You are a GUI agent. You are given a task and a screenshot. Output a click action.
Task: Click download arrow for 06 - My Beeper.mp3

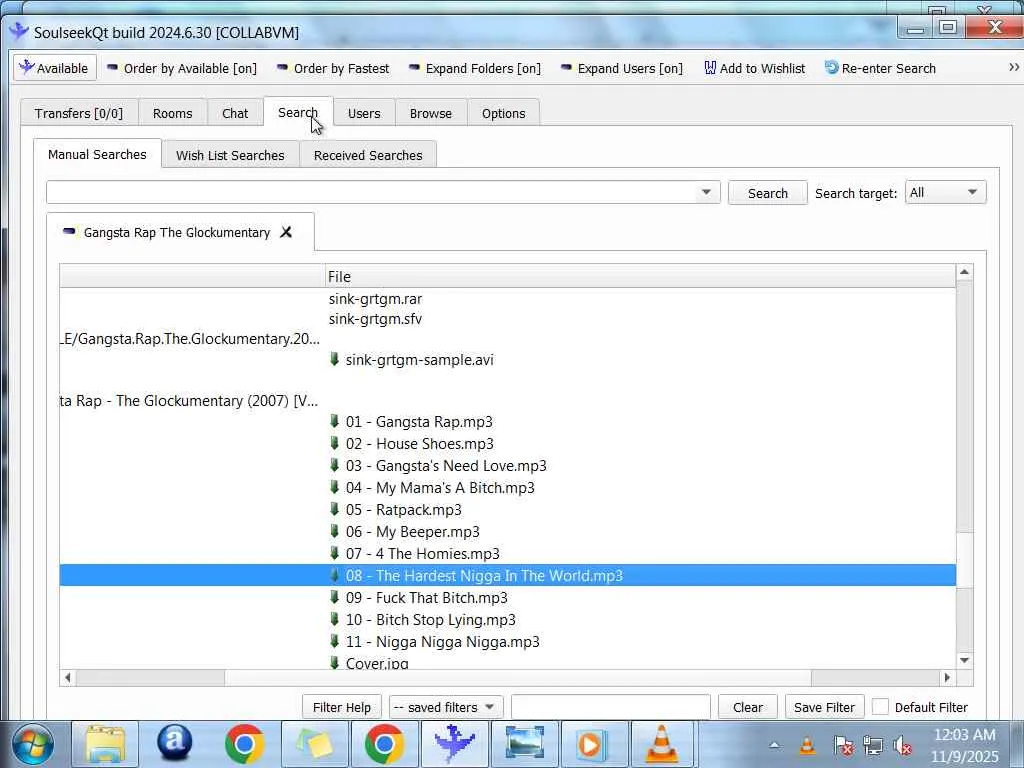pos(334,532)
